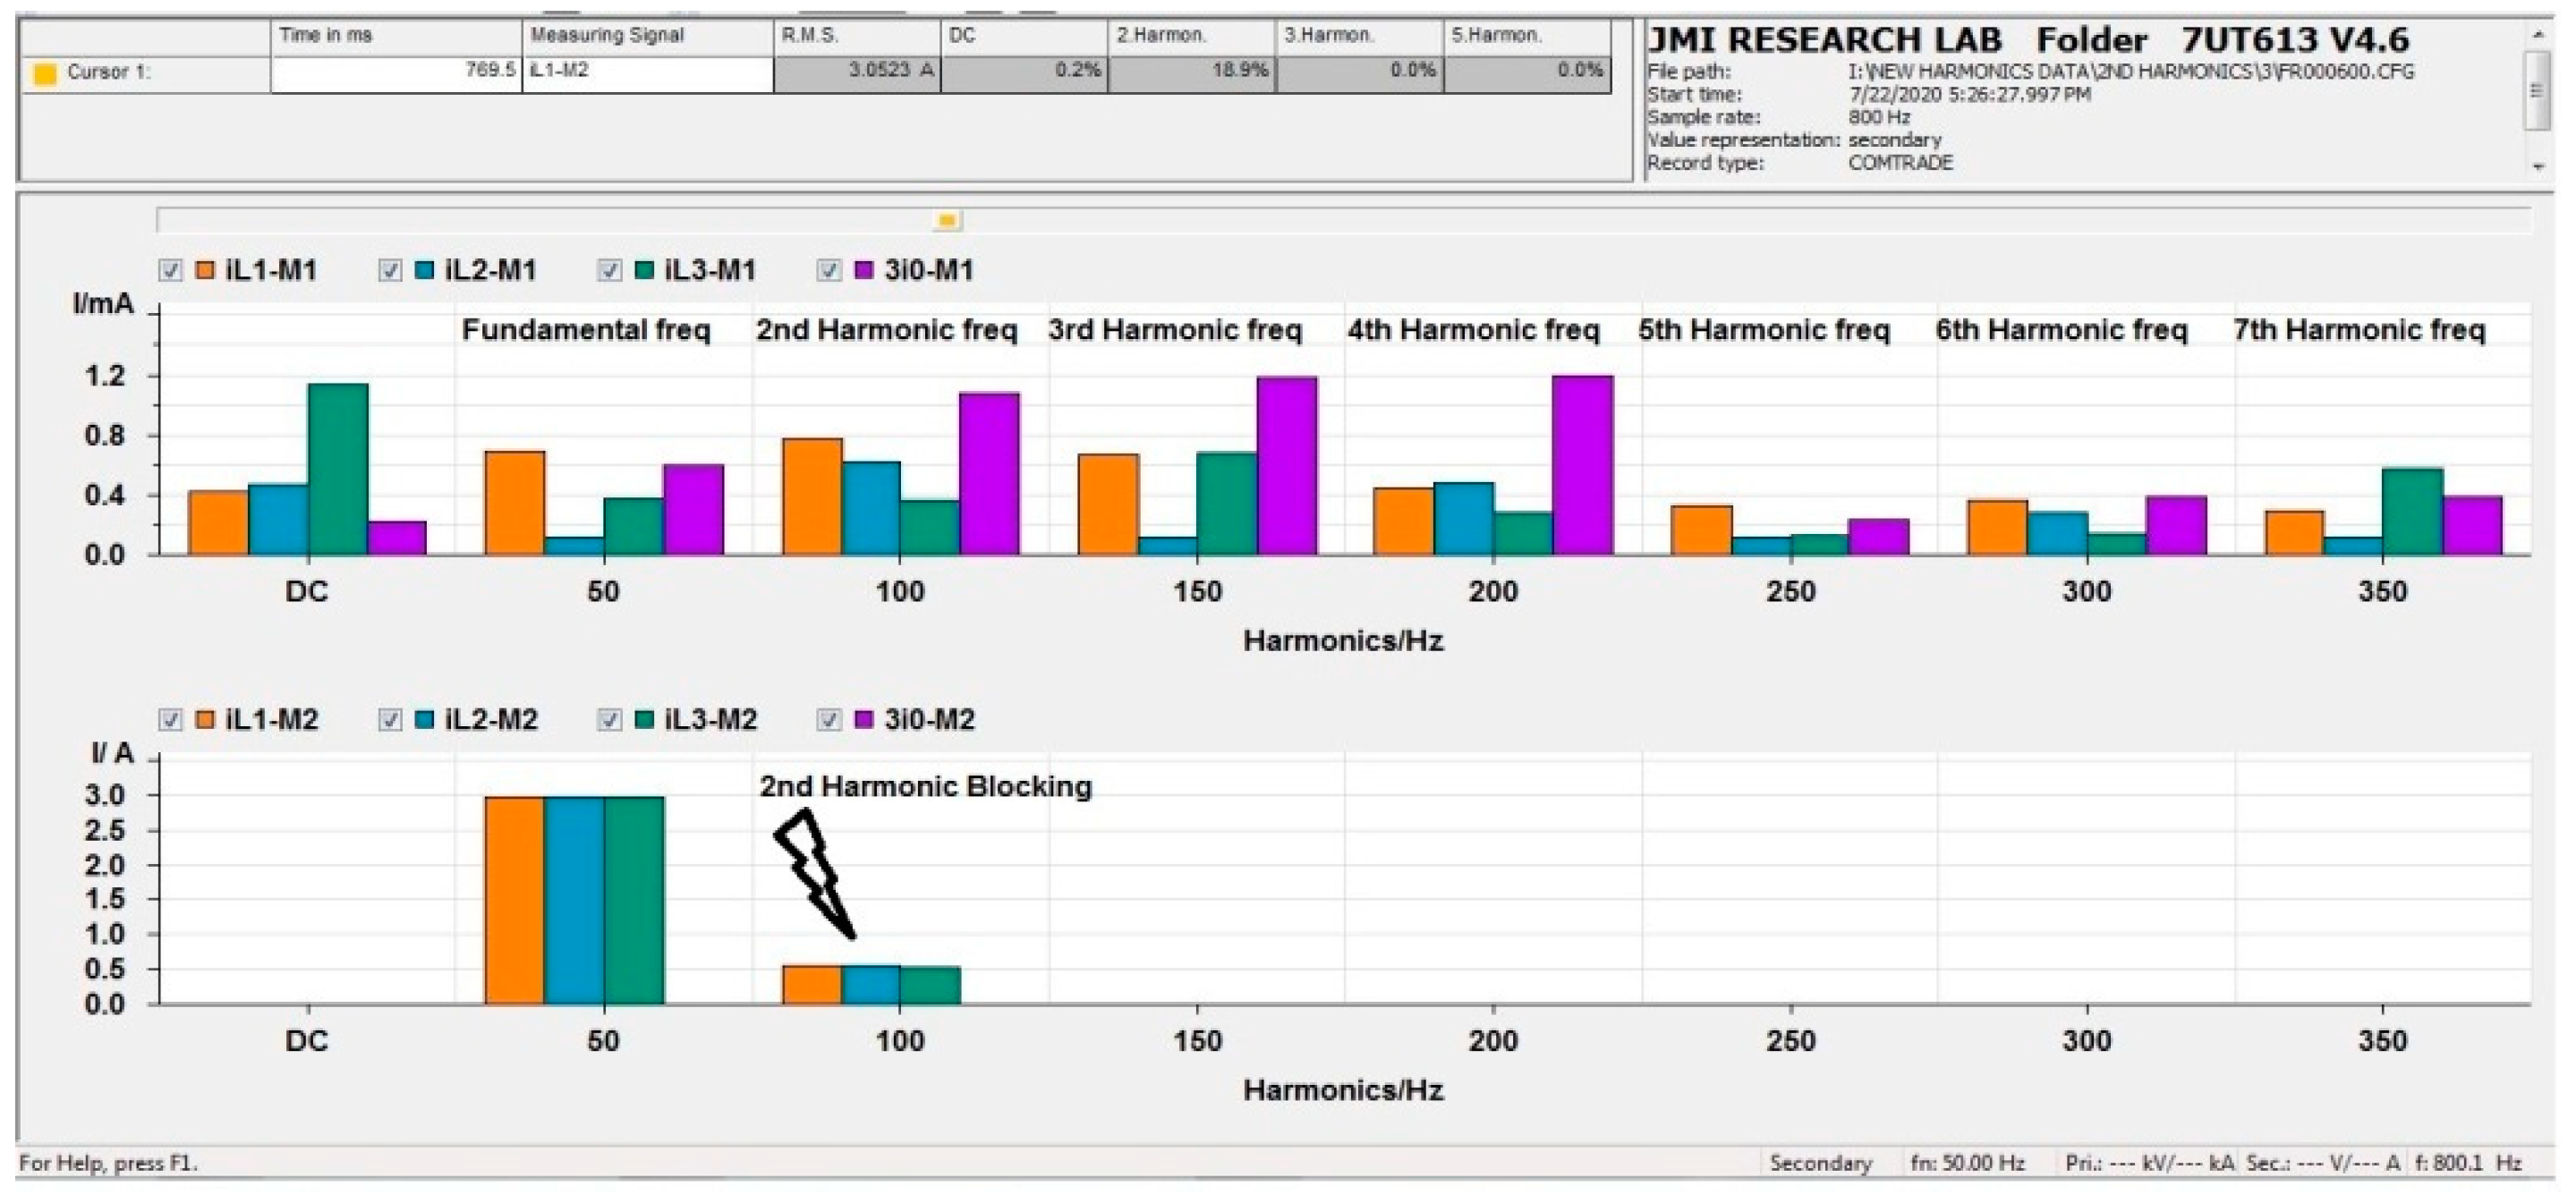Click the yellow cursor marker on the timeline bar

tap(946, 220)
